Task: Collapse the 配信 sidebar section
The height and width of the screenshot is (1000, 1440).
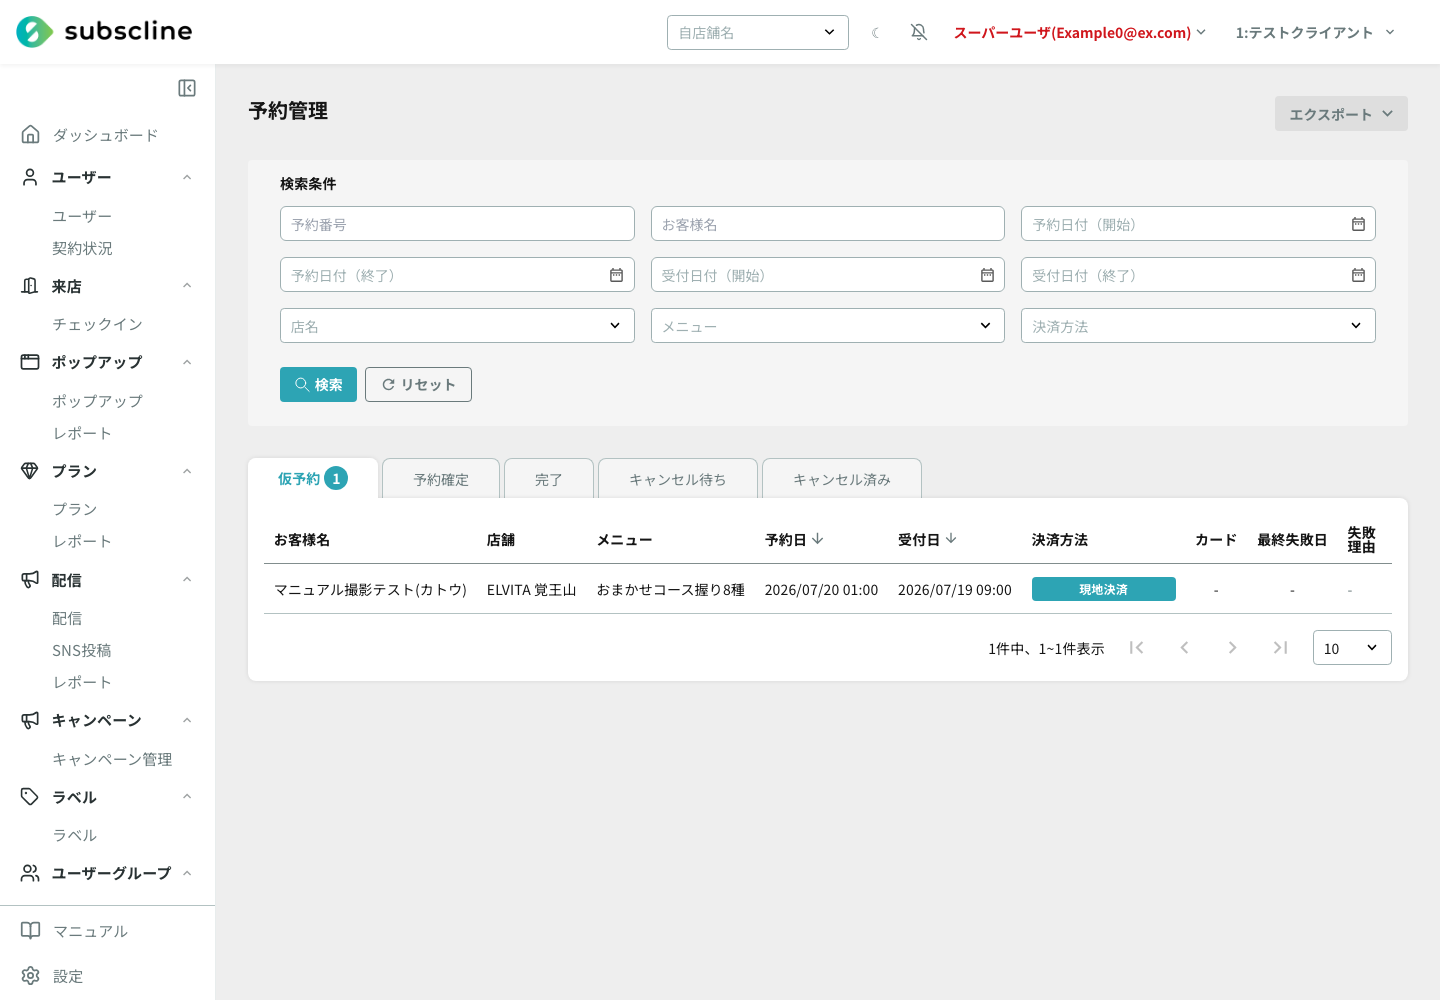Action: tap(187, 580)
